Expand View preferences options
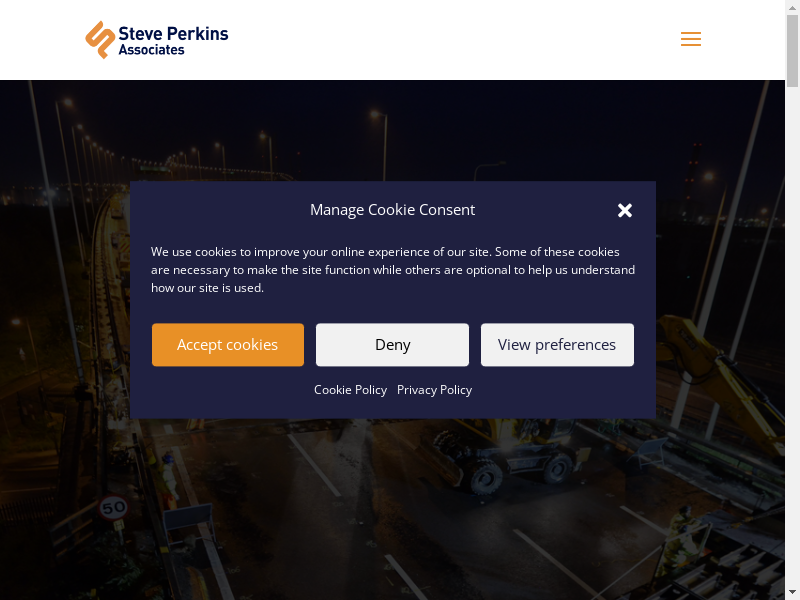This screenshot has height=600, width=800. [557, 344]
